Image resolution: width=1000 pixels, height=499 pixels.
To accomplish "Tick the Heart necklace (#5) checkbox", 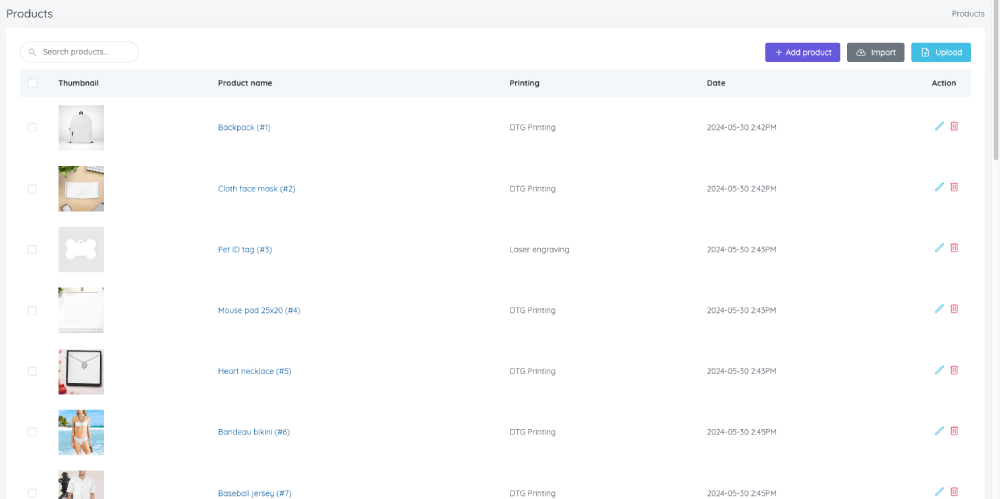I will coord(33,371).
